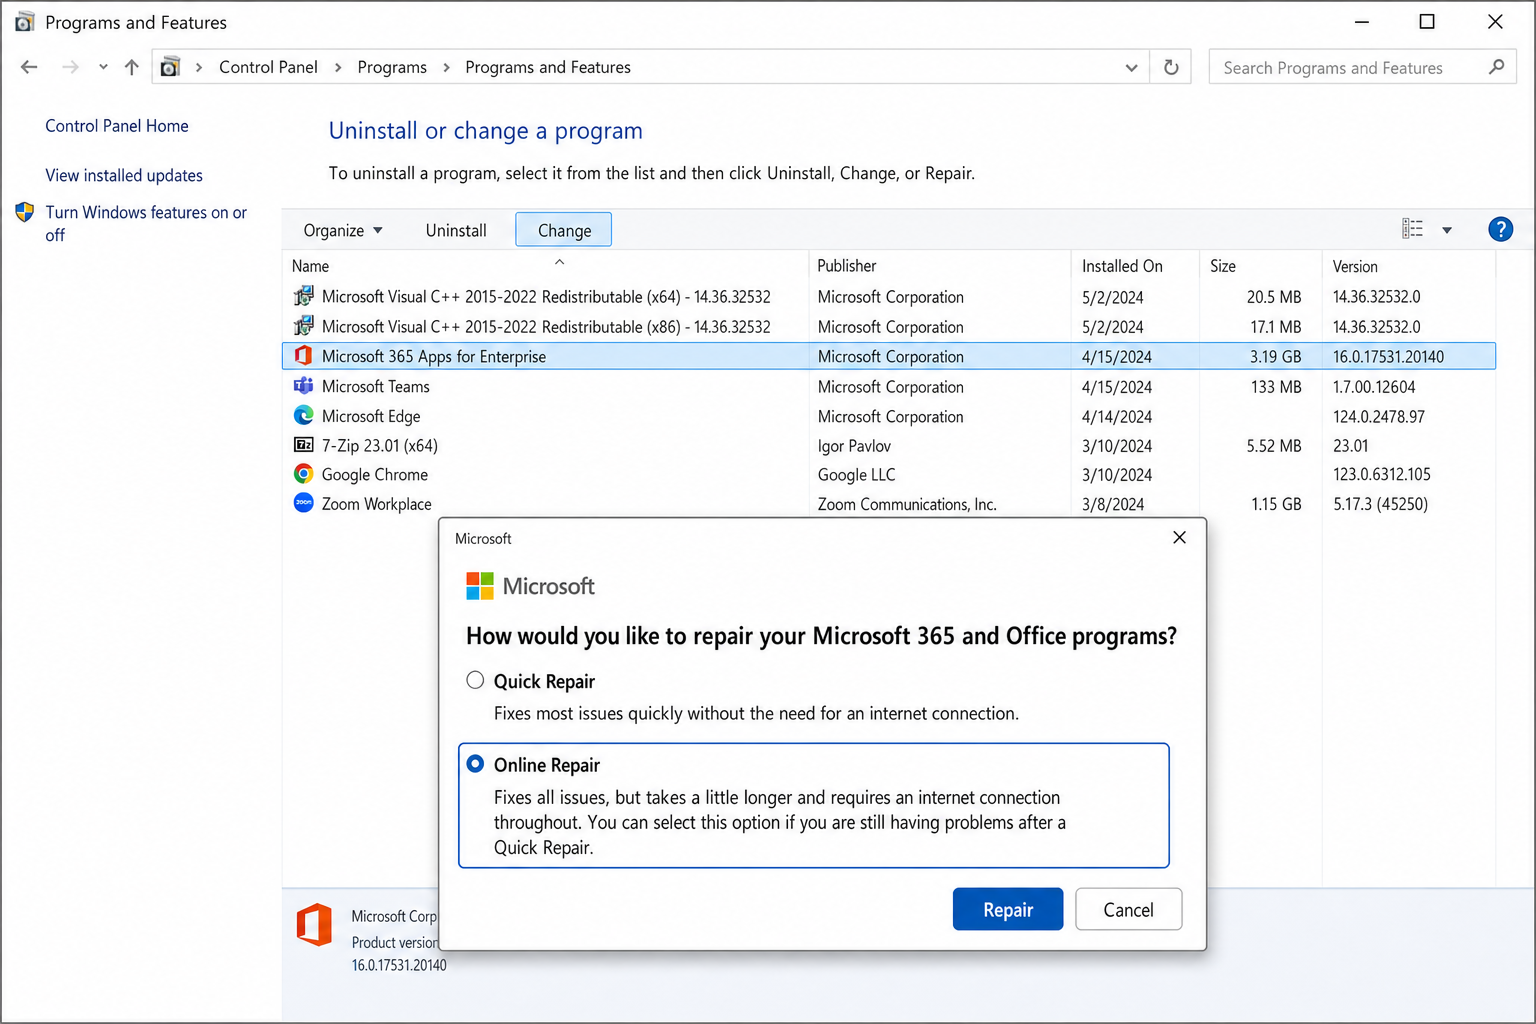This screenshot has width=1536, height=1024.
Task: Open the Organize dropdown menu
Action: coord(343,230)
